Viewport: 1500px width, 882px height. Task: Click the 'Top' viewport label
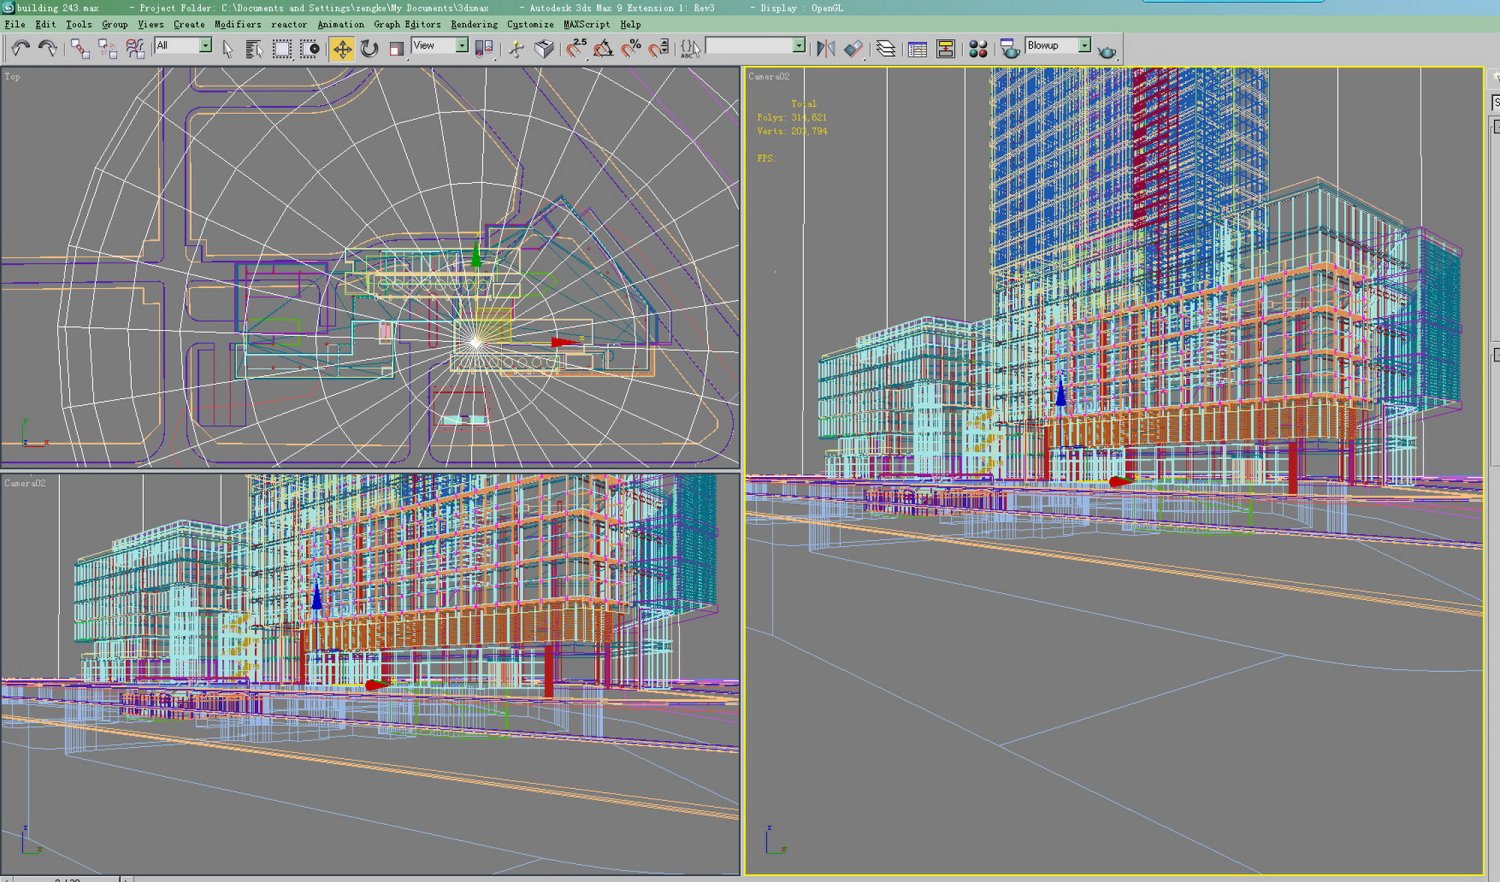pyautogui.click(x=12, y=76)
